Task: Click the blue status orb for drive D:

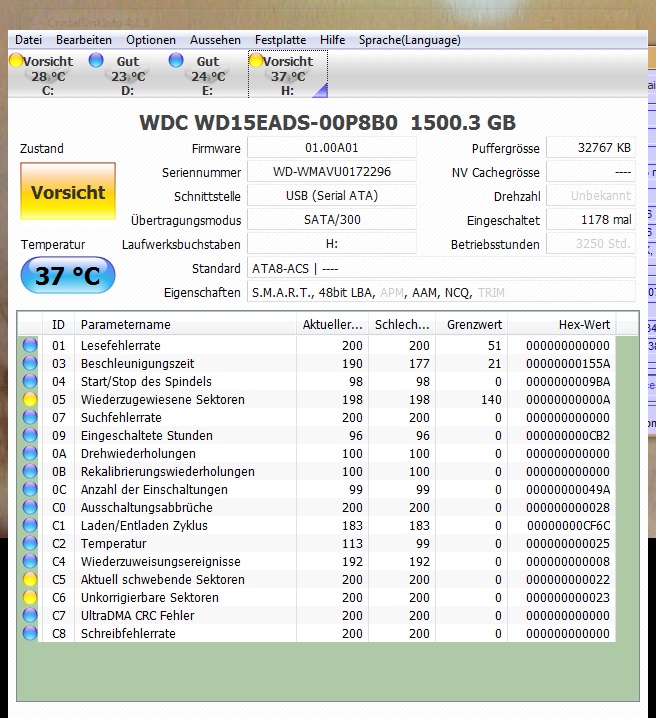Action: [x=96, y=60]
